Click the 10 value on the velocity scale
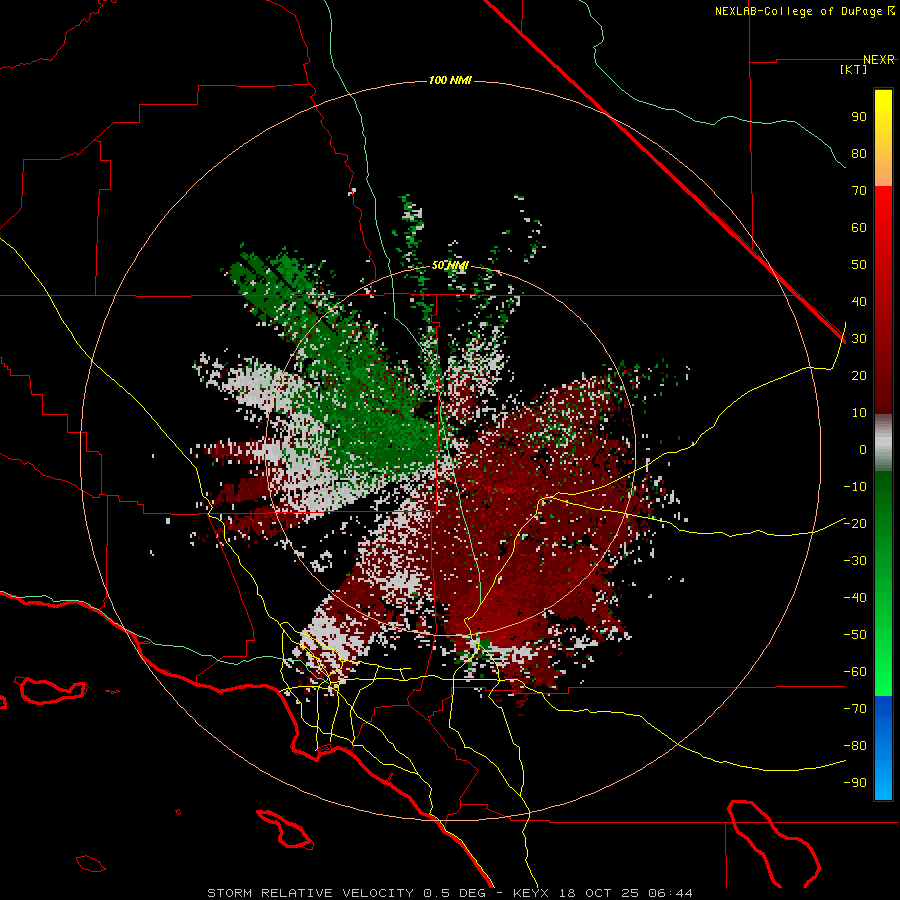The height and width of the screenshot is (900, 900). click(x=859, y=413)
